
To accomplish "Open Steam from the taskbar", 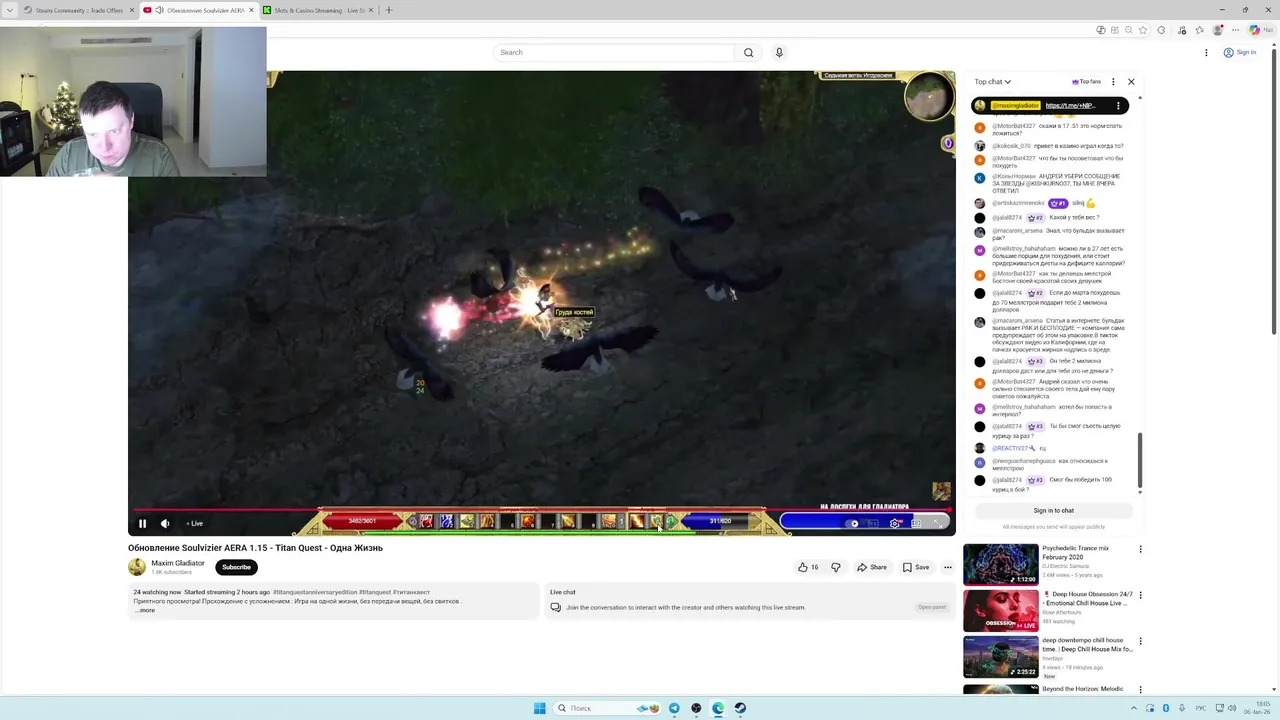I will 740,708.
